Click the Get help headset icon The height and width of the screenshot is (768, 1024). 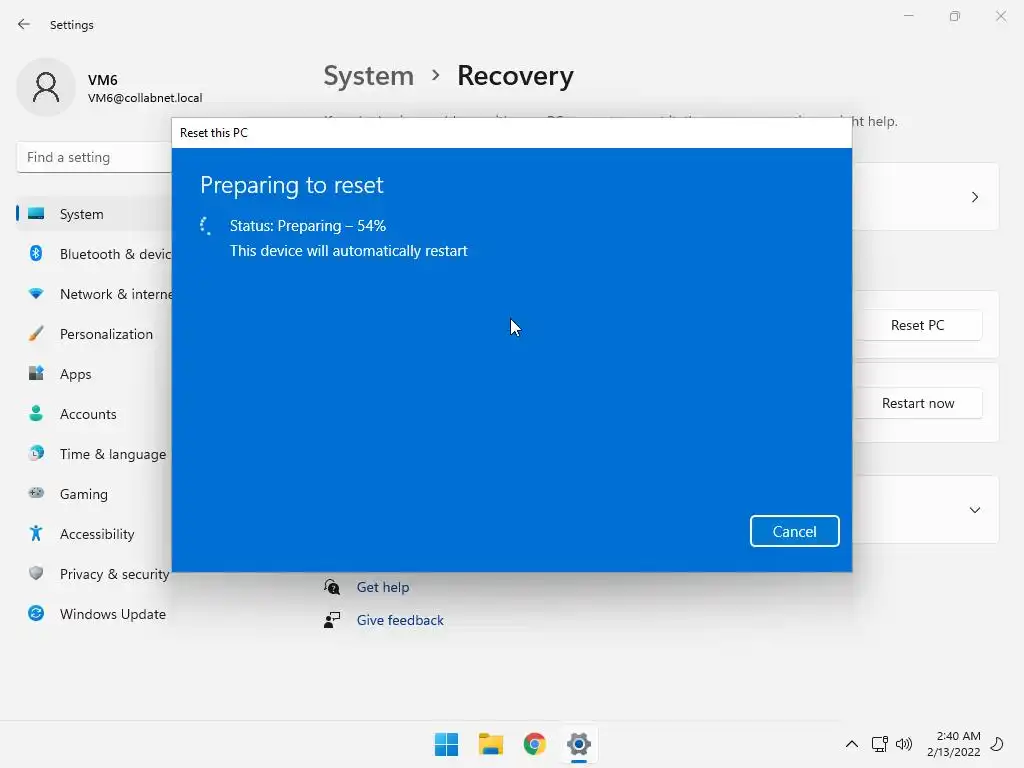332,587
